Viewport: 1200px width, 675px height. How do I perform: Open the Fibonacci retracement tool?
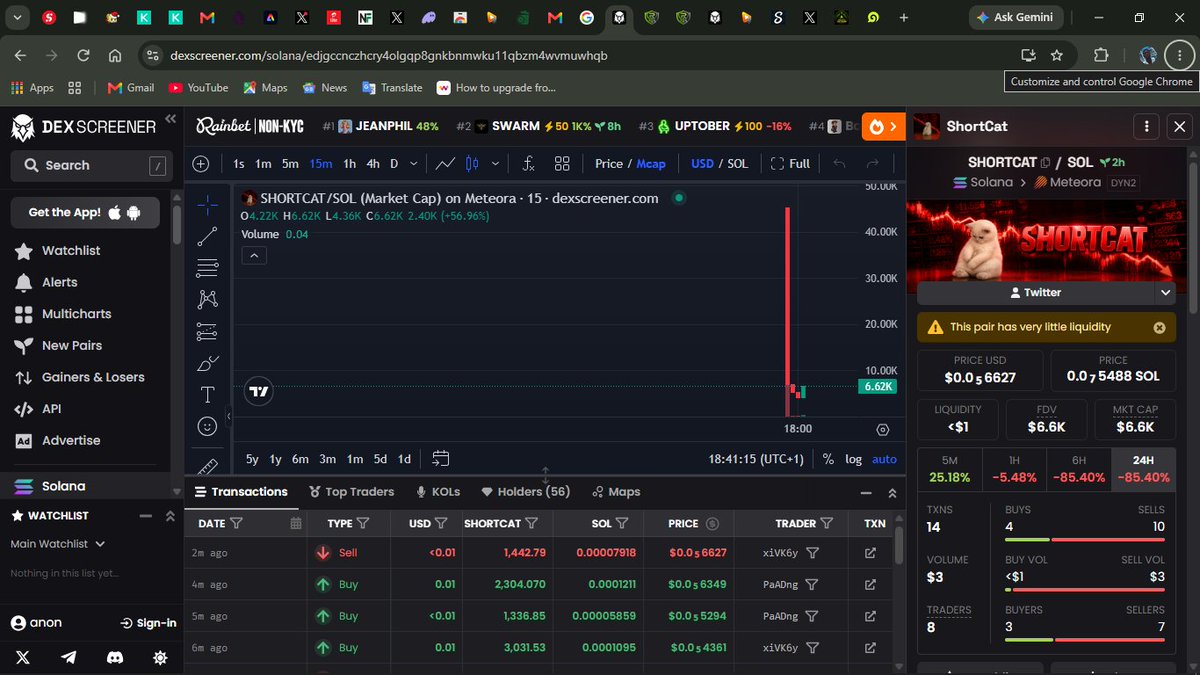[x=207, y=267]
